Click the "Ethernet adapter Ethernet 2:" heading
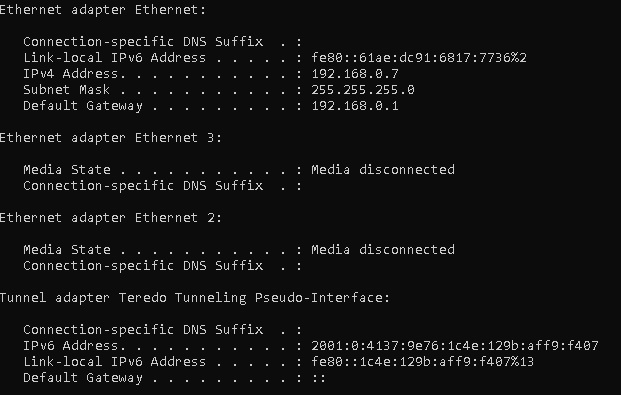This screenshot has height=395, width=621. [x=111, y=218]
